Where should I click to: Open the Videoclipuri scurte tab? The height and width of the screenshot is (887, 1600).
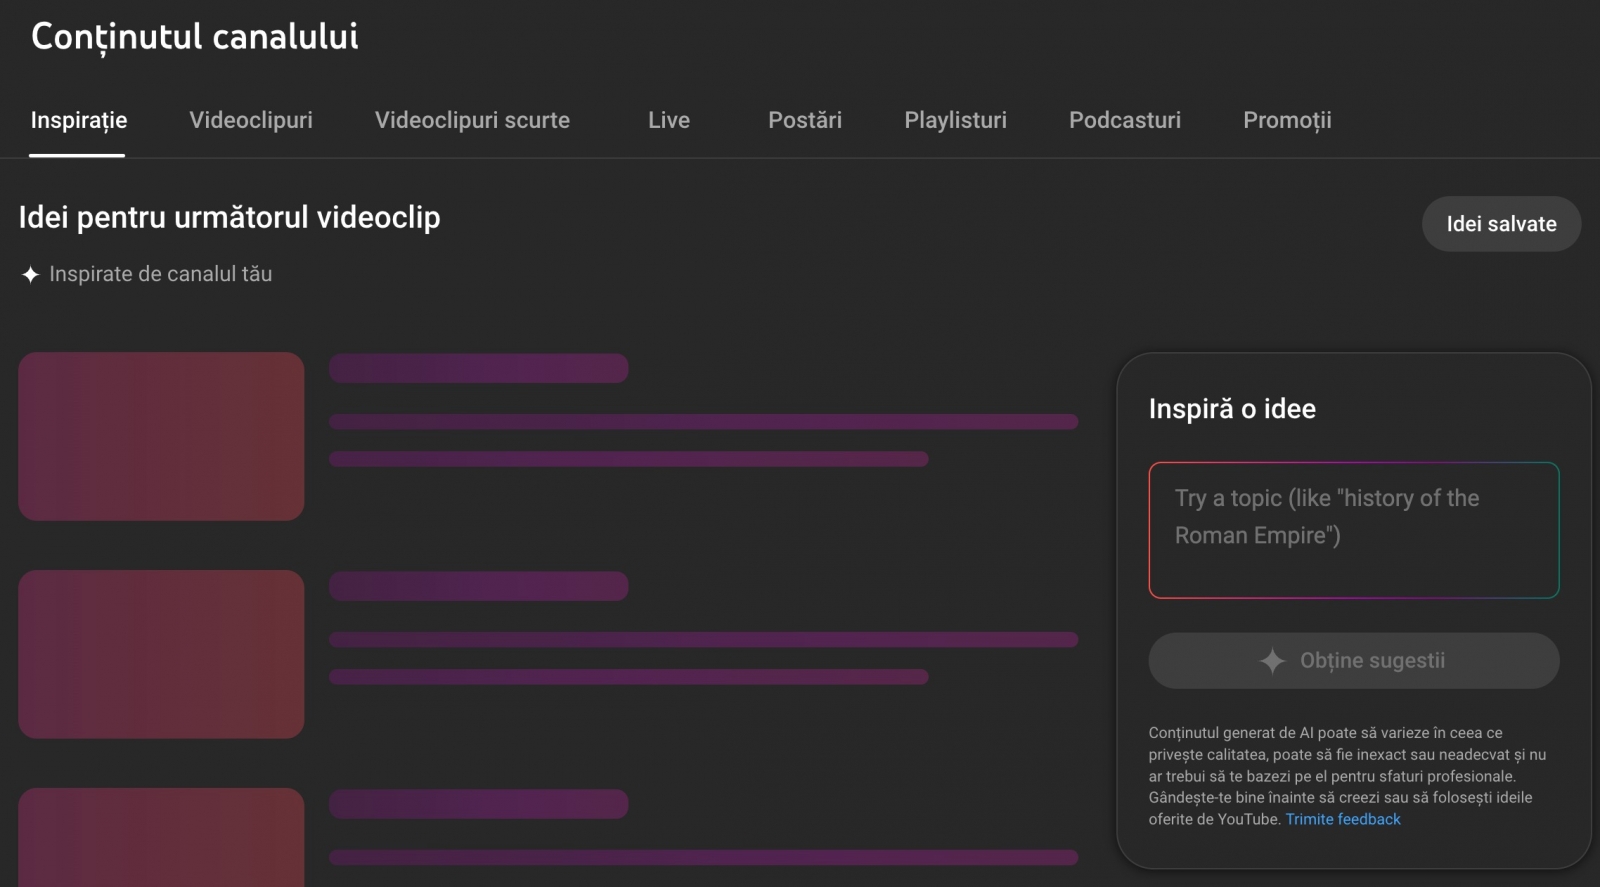point(472,120)
